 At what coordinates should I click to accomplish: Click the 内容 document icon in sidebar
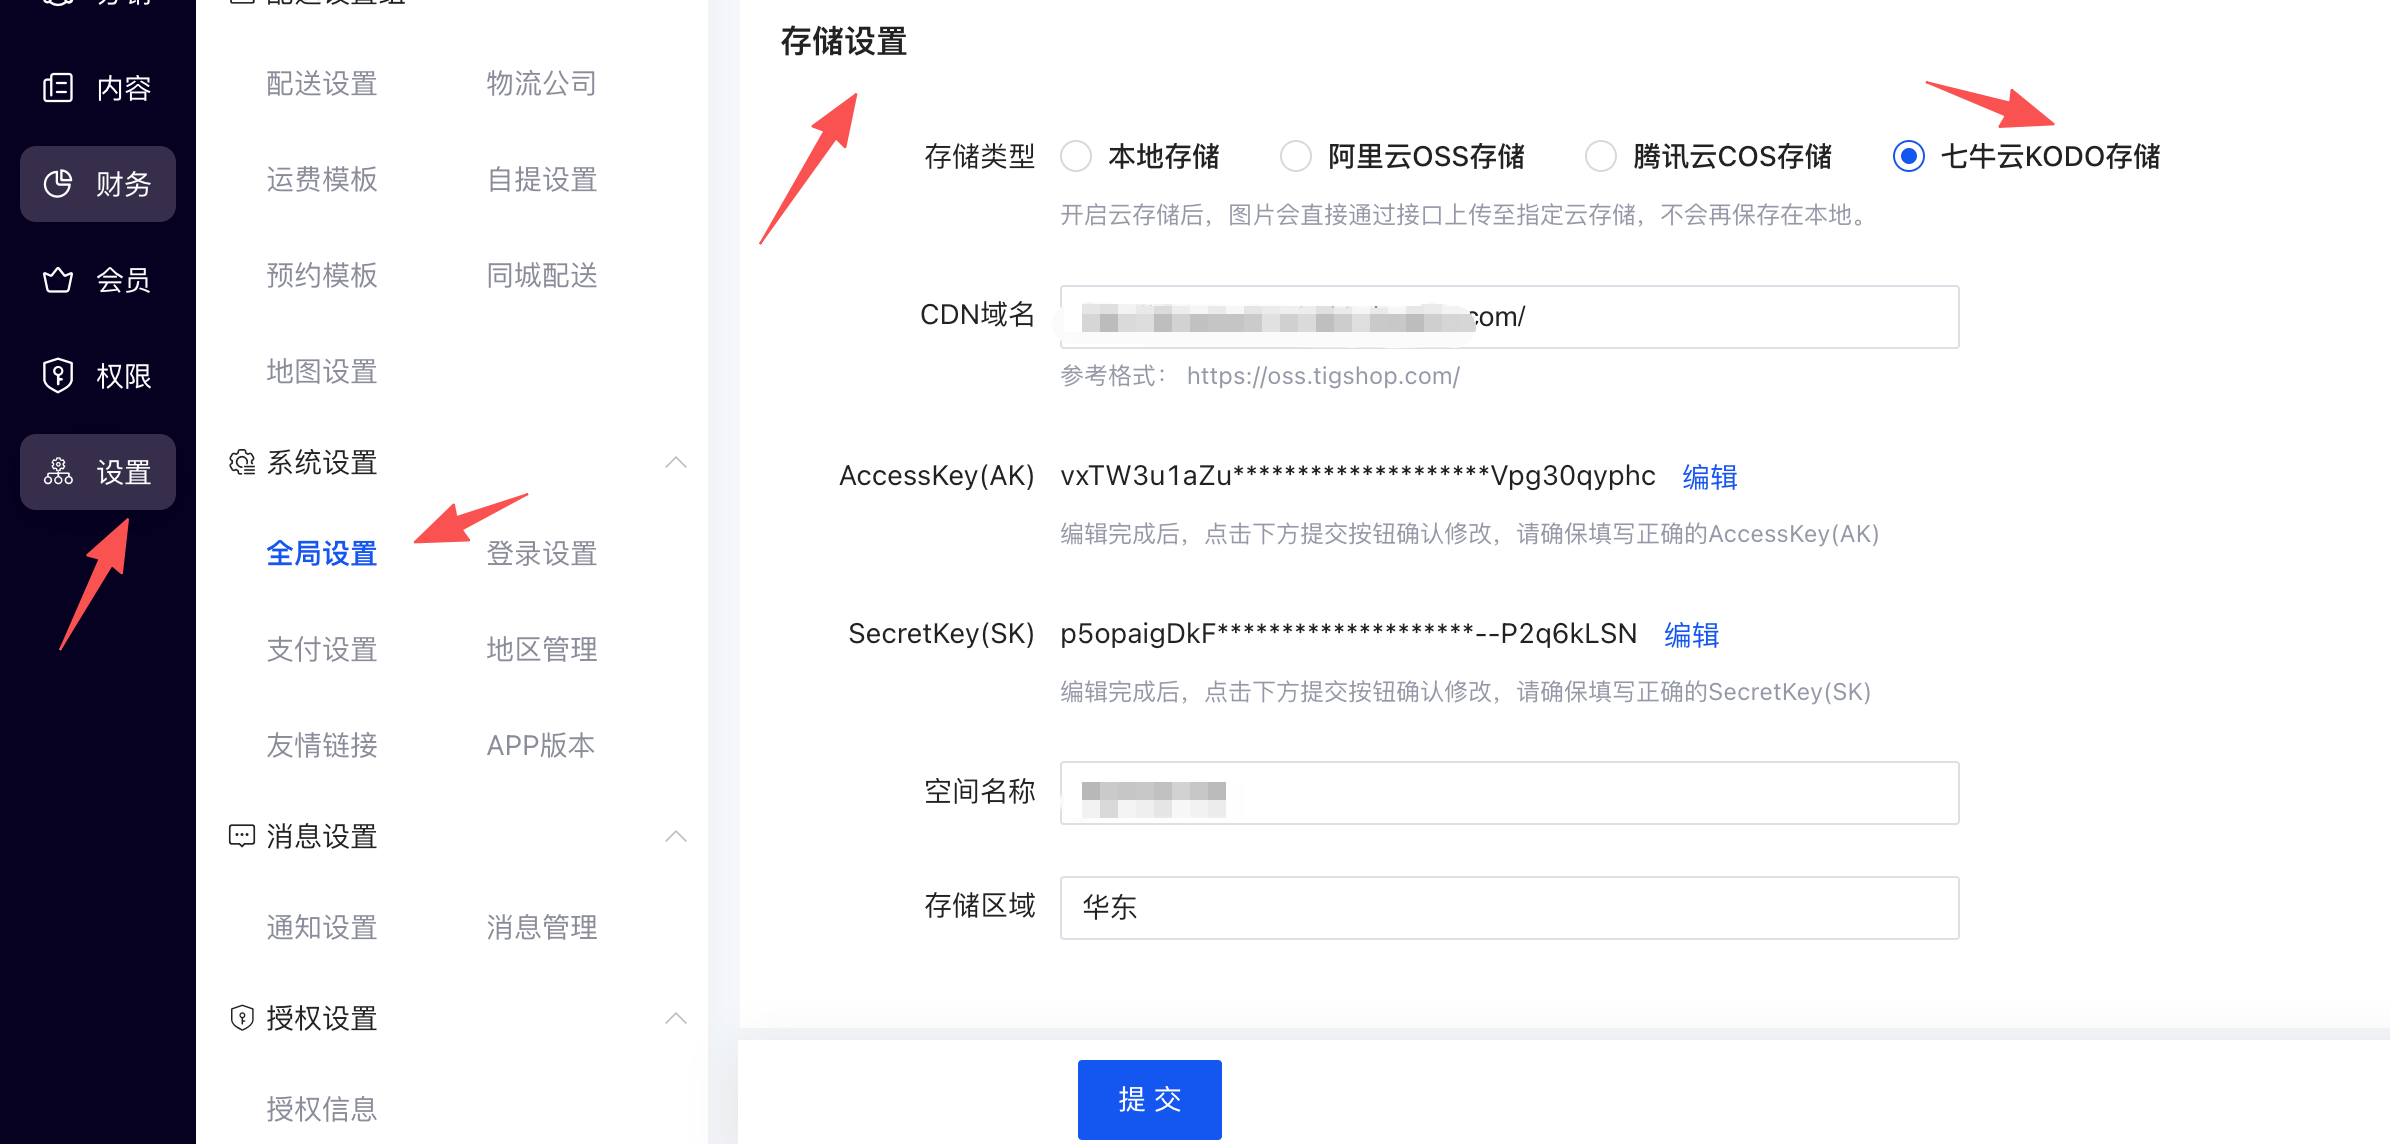[x=58, y=88]
